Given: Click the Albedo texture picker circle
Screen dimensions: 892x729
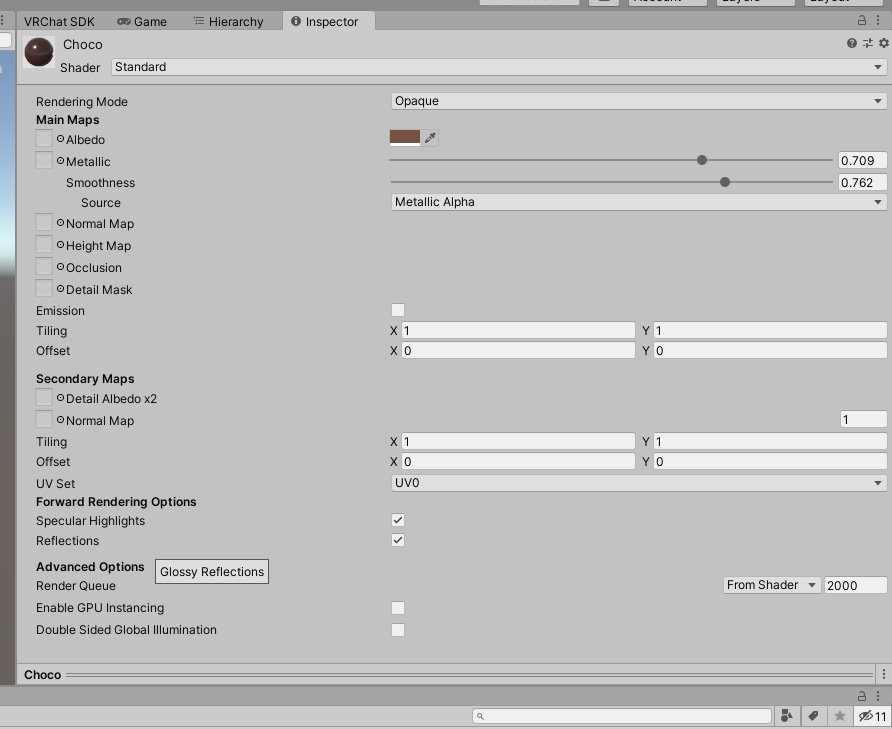Looking at the screenshot, I should tap(60, 139).
